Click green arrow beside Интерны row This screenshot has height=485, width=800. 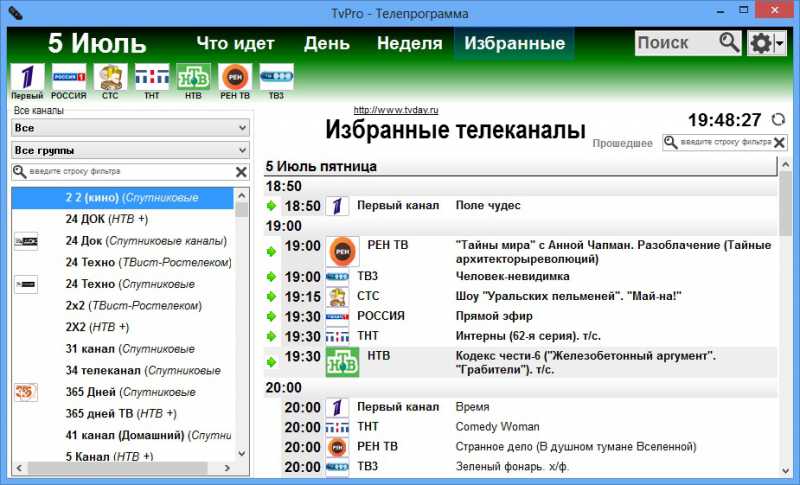click(271, 337)
